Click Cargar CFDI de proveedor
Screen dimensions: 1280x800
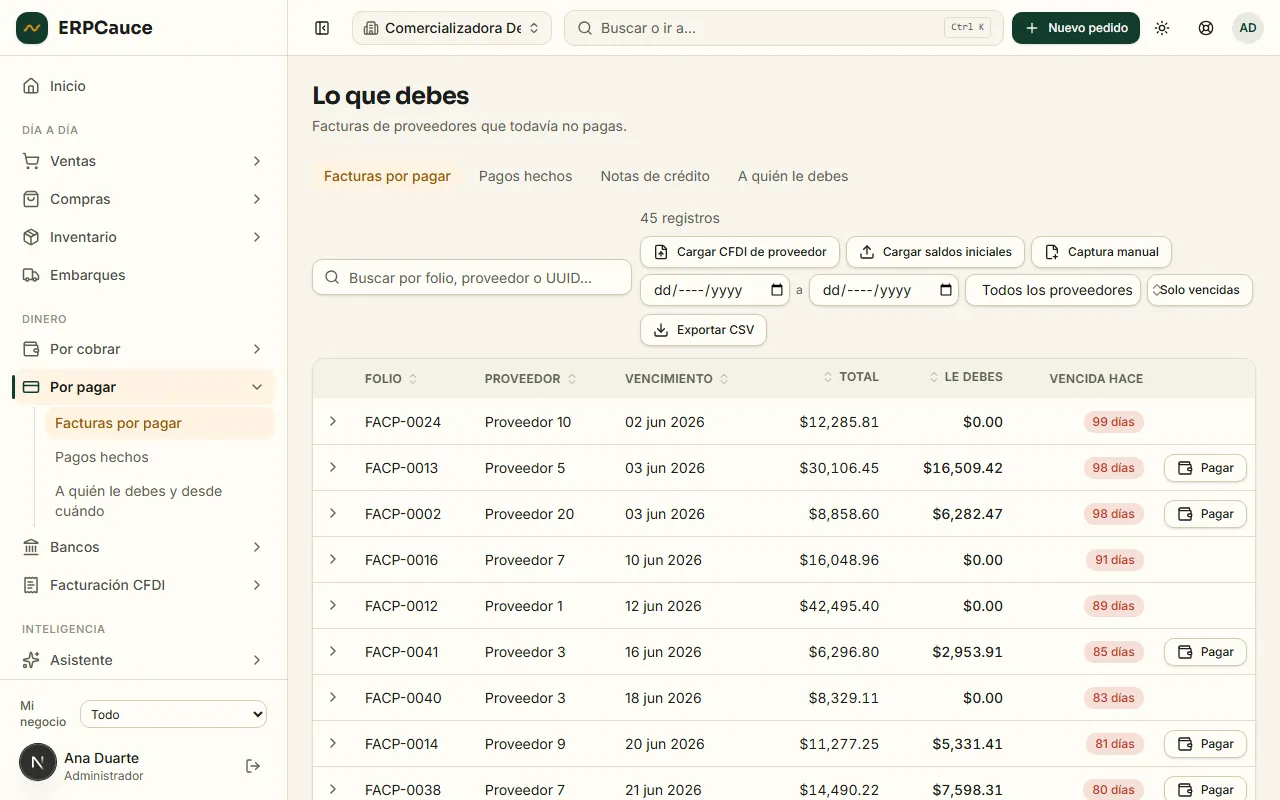(740, 252)
